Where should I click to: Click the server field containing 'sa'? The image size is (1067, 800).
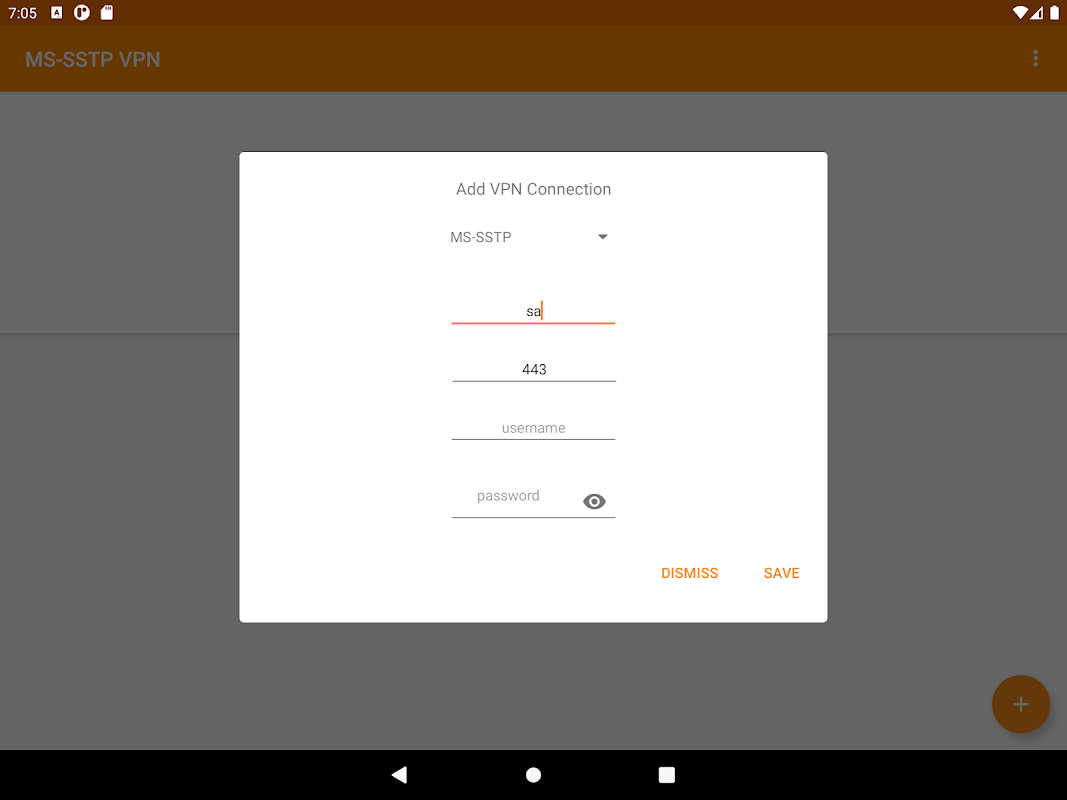tap(534, 311)
